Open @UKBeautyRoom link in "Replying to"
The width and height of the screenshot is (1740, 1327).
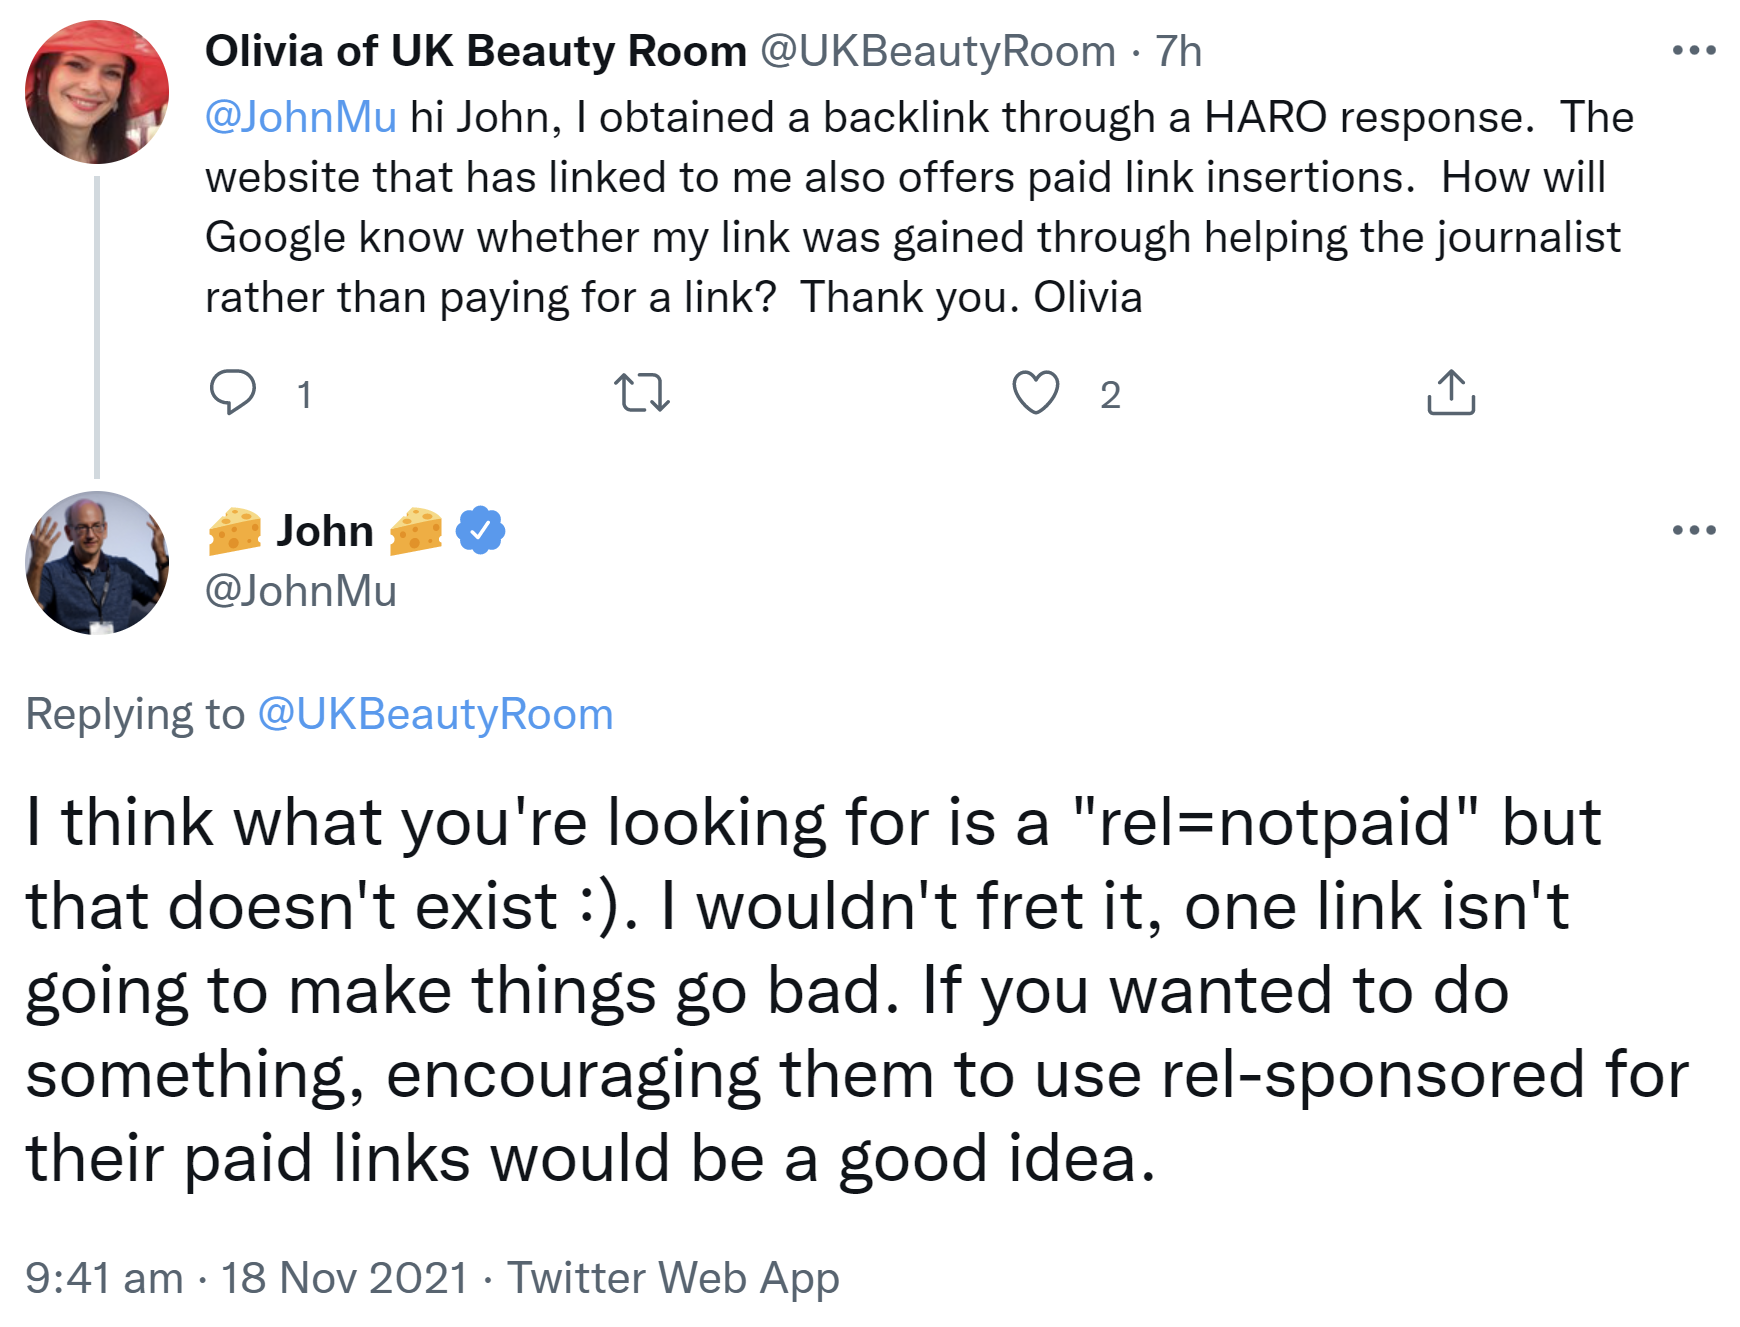(435, 714)
